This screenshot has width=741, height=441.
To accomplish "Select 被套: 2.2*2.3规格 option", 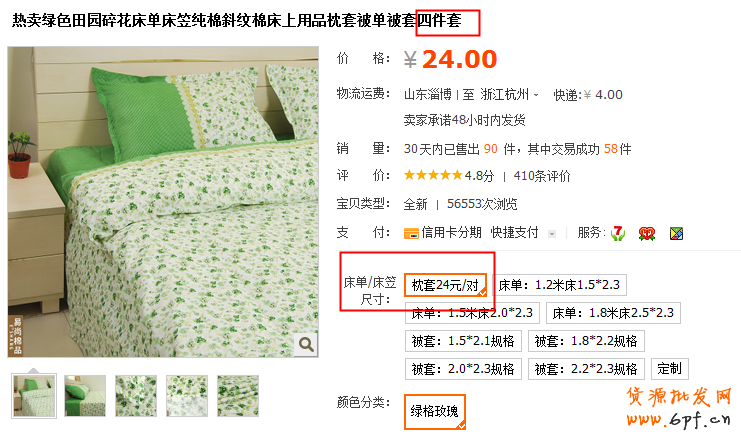I will [586, 369].
